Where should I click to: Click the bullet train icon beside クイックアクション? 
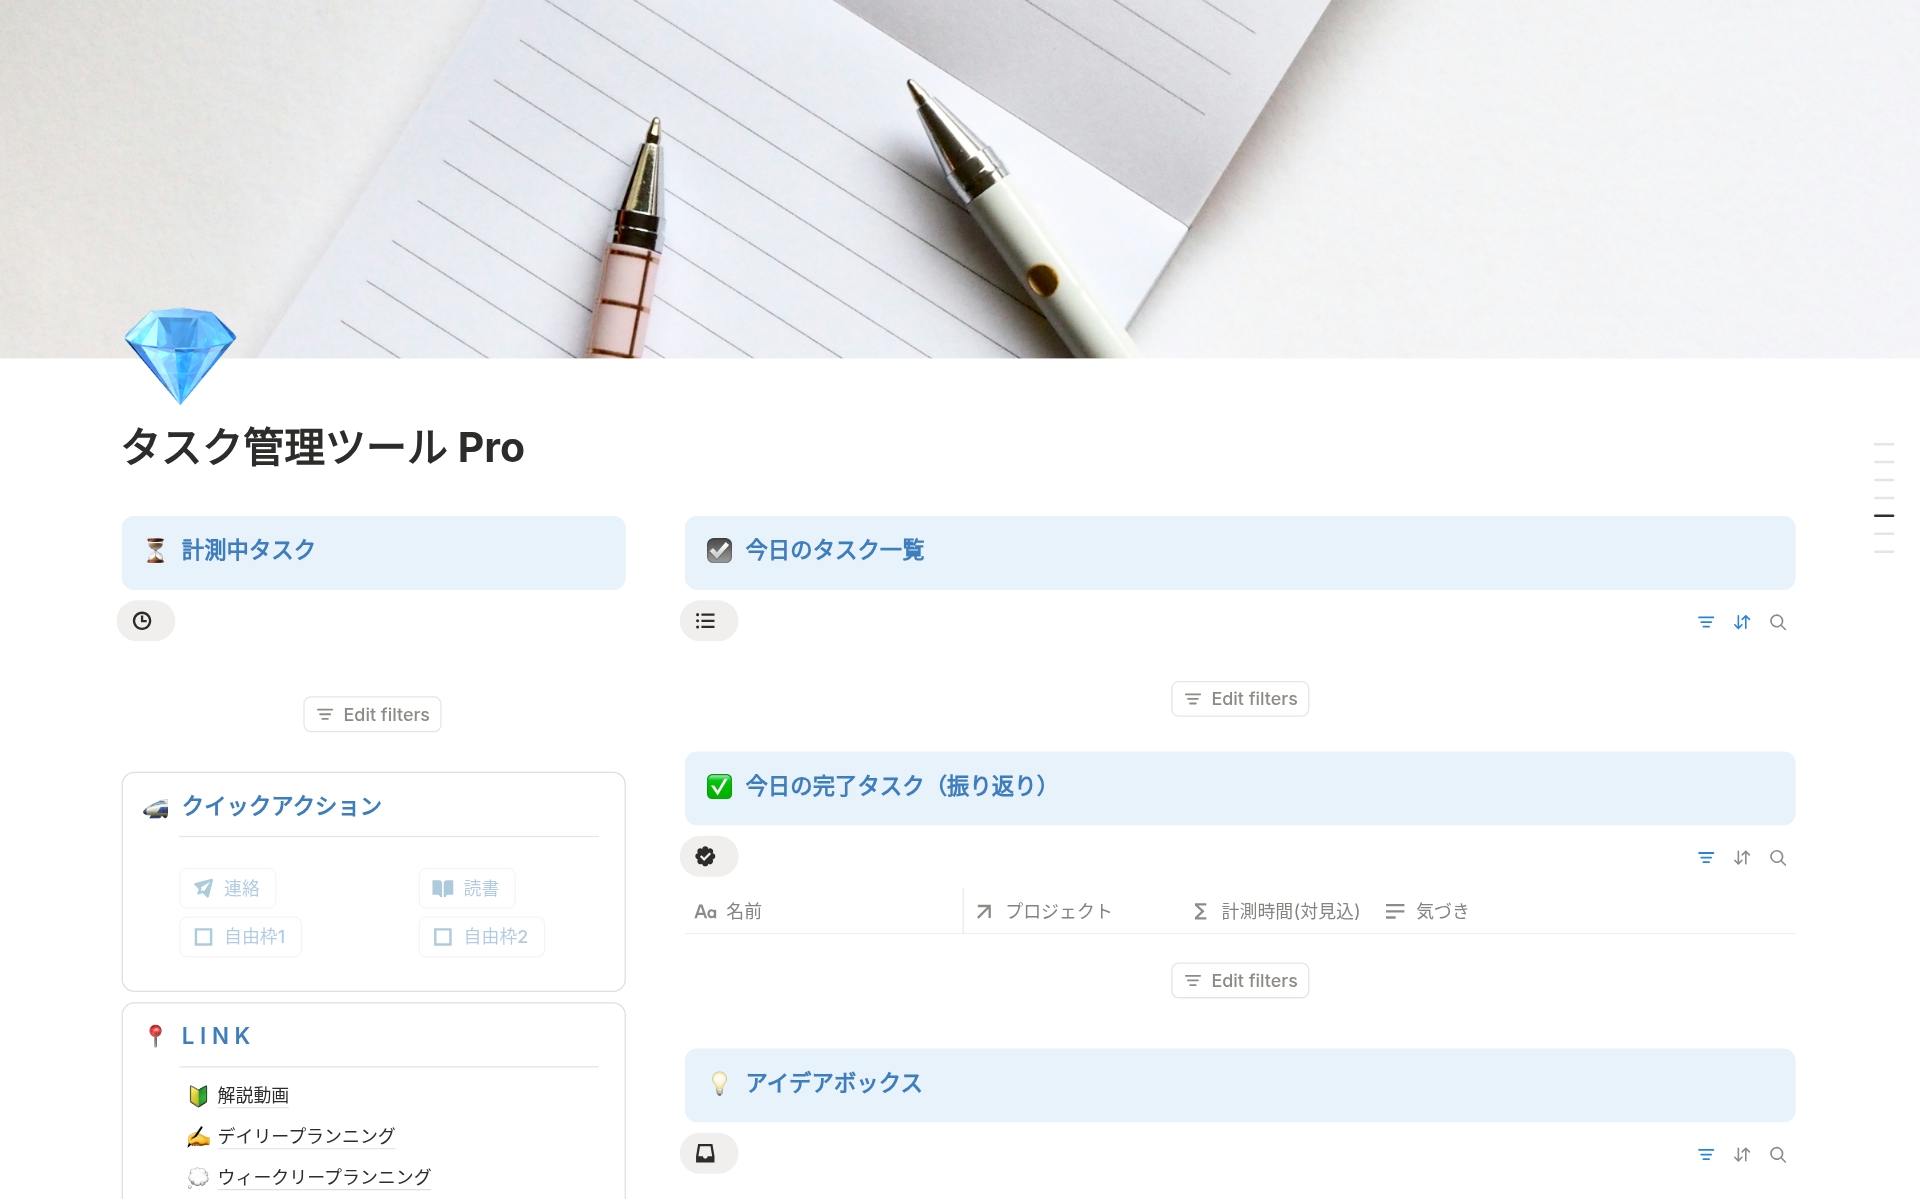coord(156,808)
